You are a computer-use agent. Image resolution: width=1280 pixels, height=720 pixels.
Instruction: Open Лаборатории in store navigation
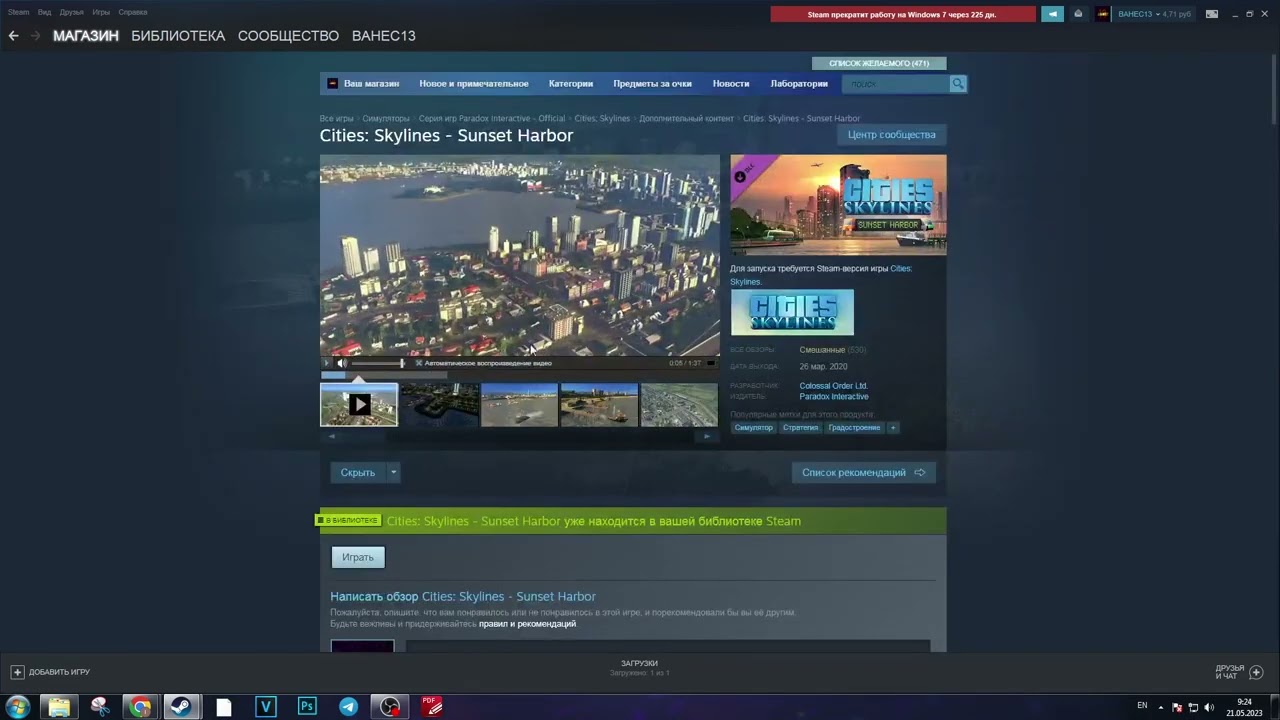coord(799,84)
